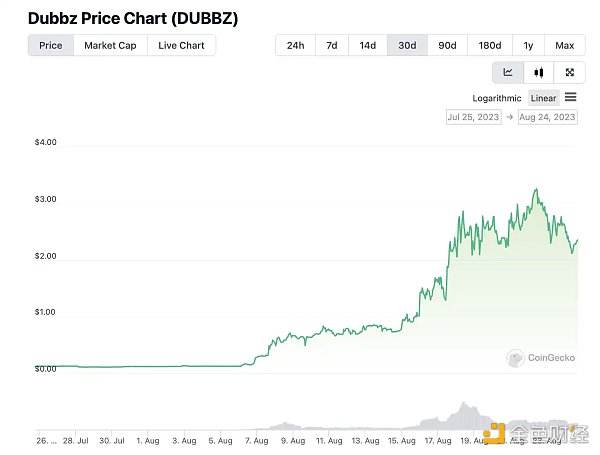
Task: Enable Logarithmic scale
Action: (x=497, y=98)
